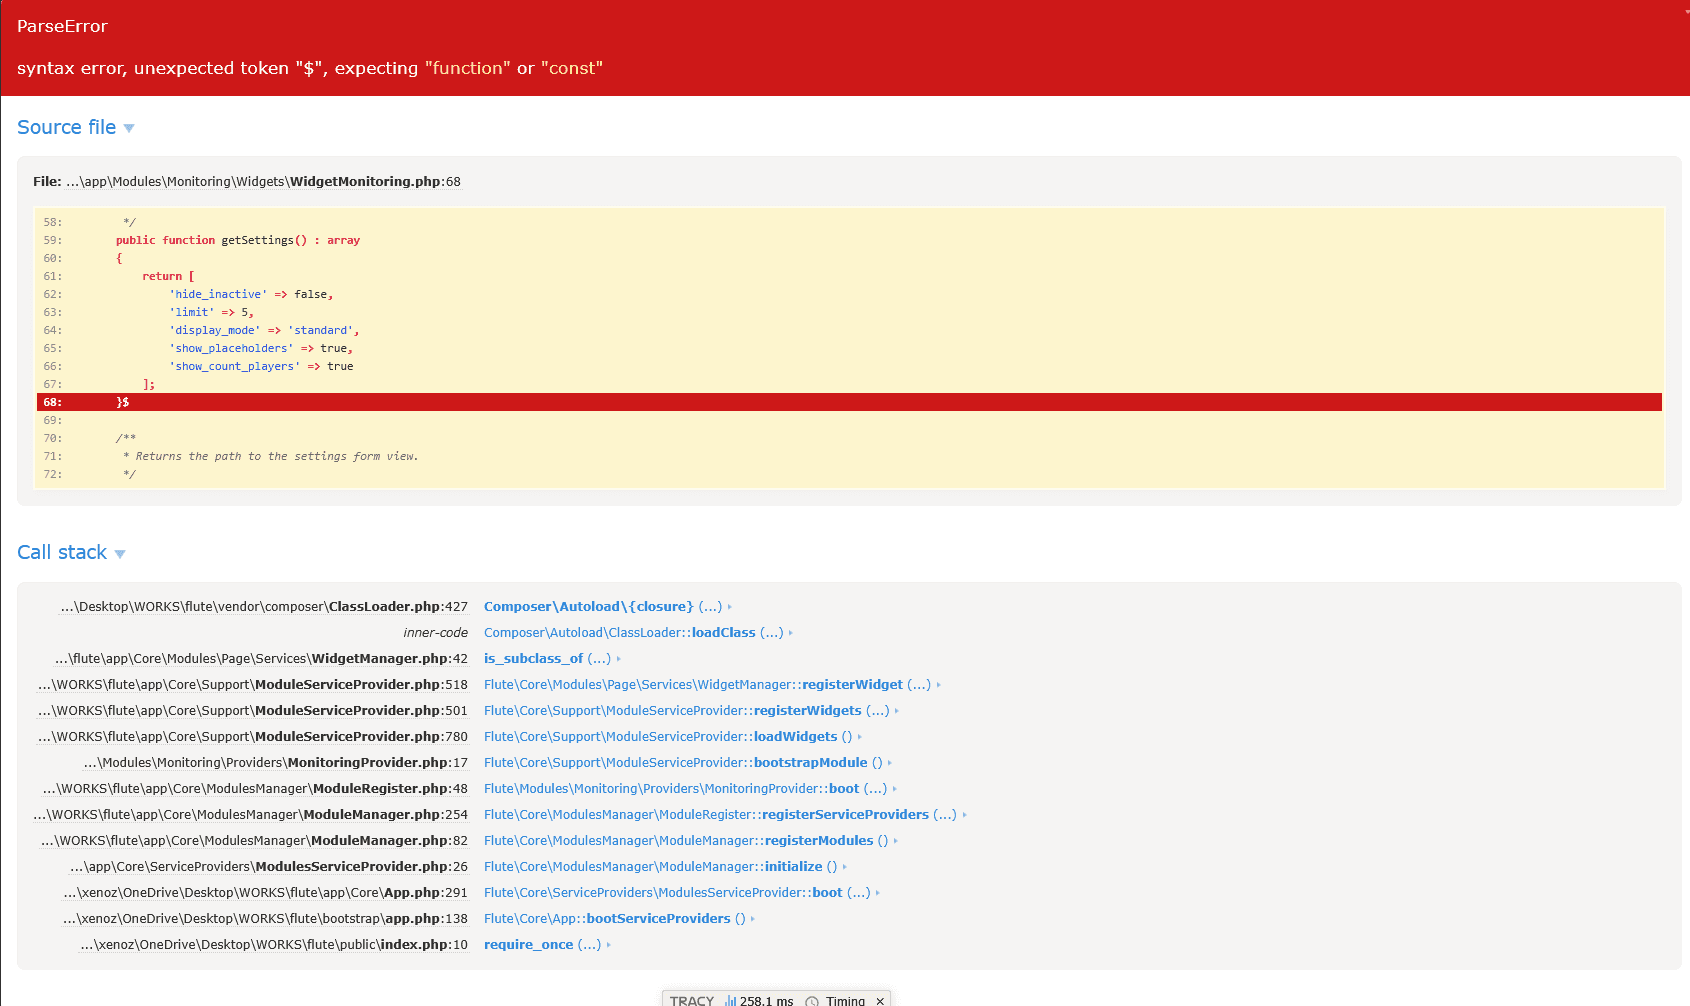
Task: Open the App.php:291 source link
Action: pos(266,893)
